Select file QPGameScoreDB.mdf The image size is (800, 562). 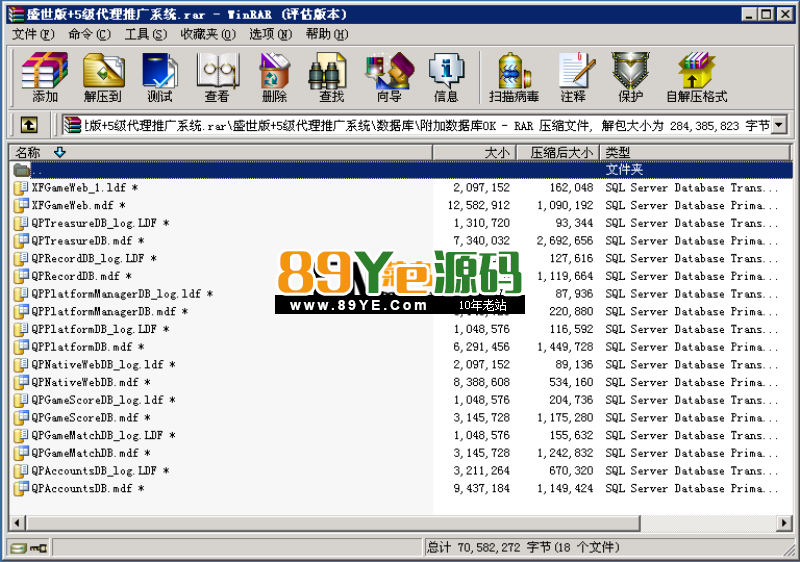pos(90,418)
